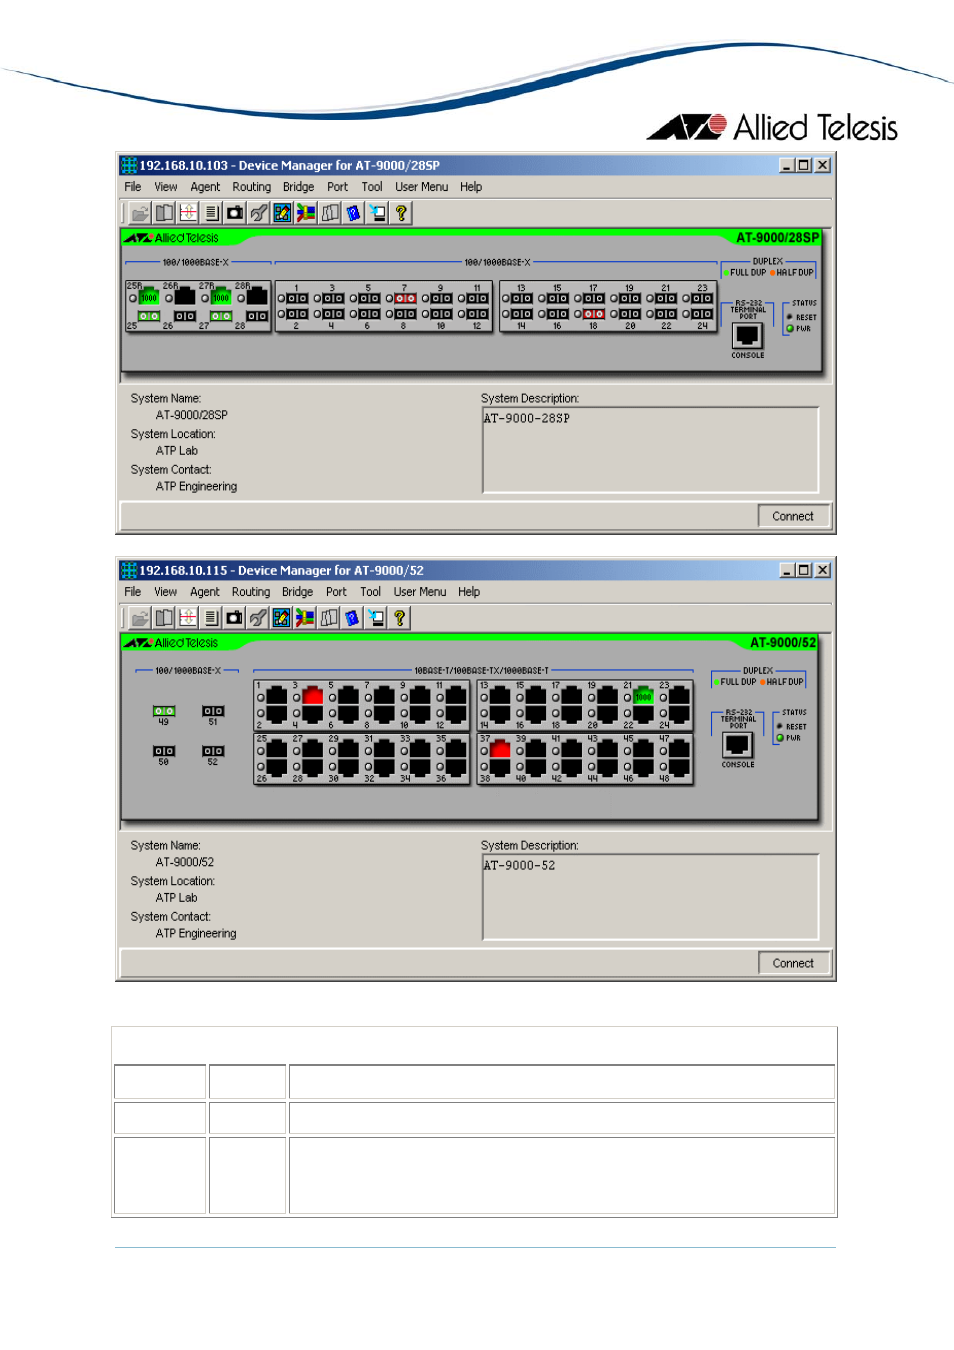Select green SFP port 49 on AT-9000/52
The image size is (954, 1350).
(x=164, y=711)
